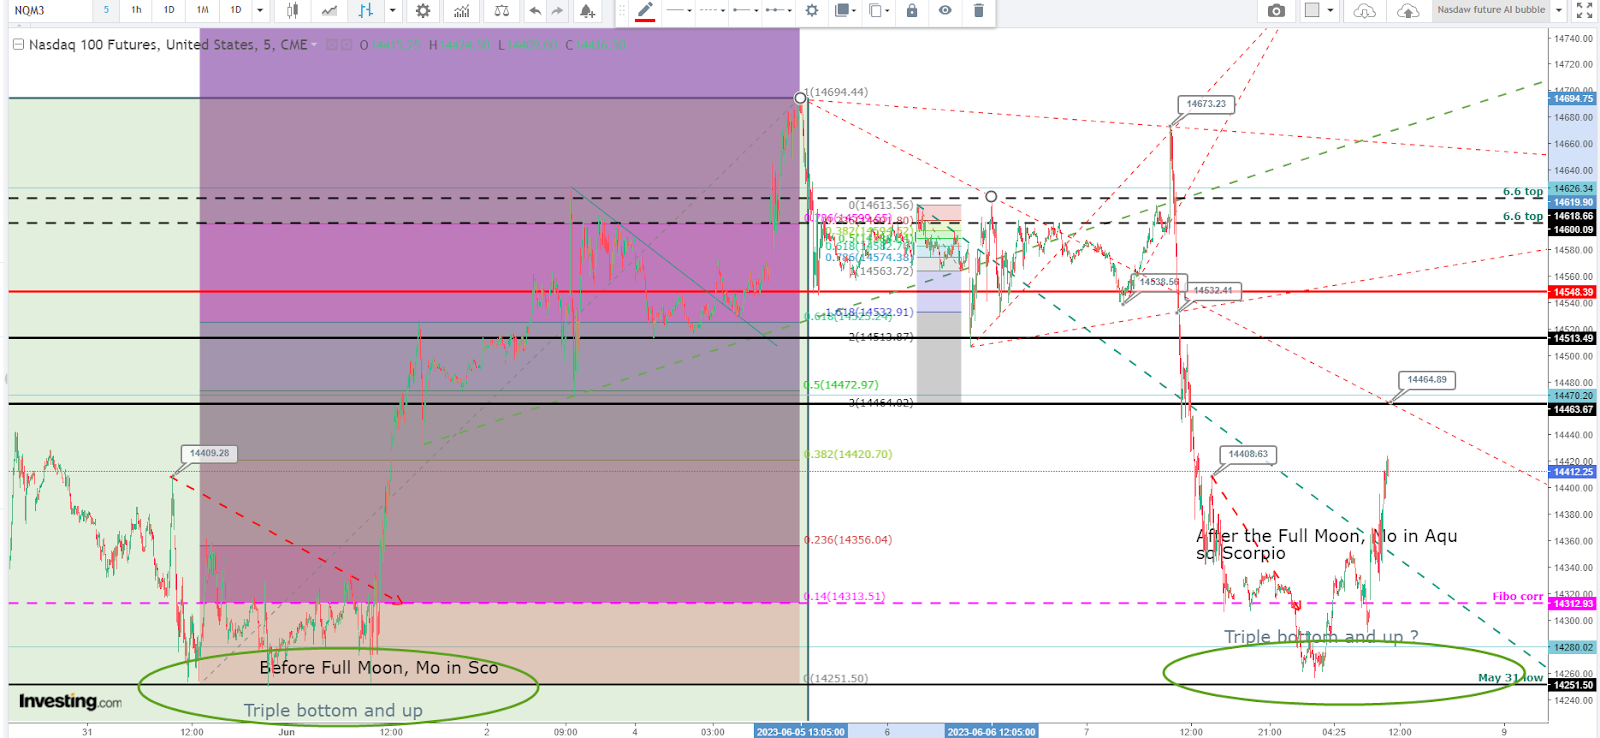This screenshot has height=738, width=1600.
Task: Select the 5 minute interval
Action: (x=106, y=10)
